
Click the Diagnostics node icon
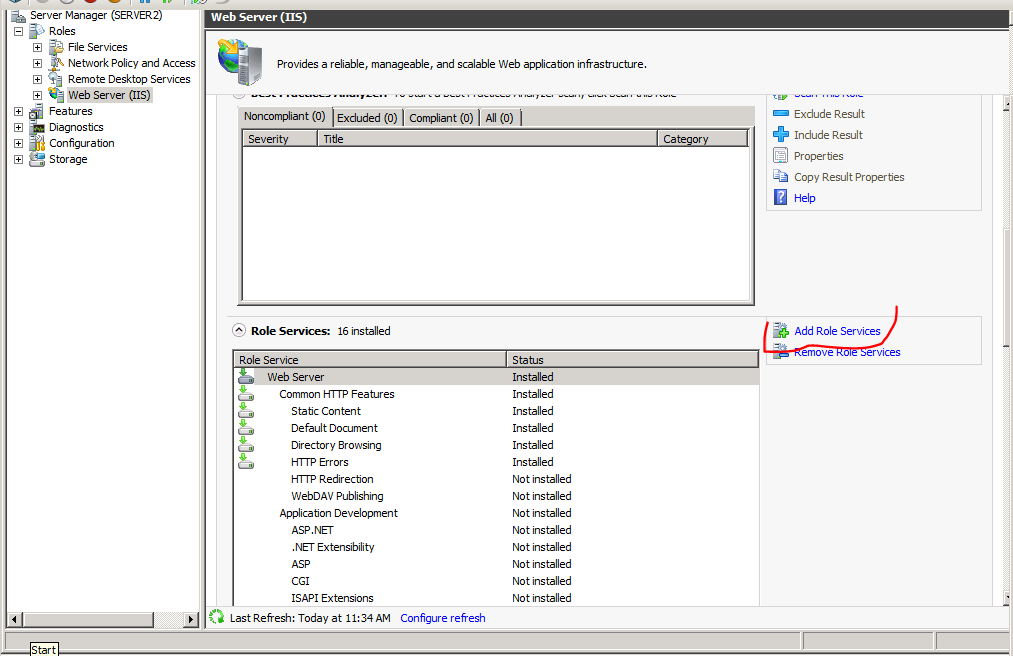coord(37,127)
